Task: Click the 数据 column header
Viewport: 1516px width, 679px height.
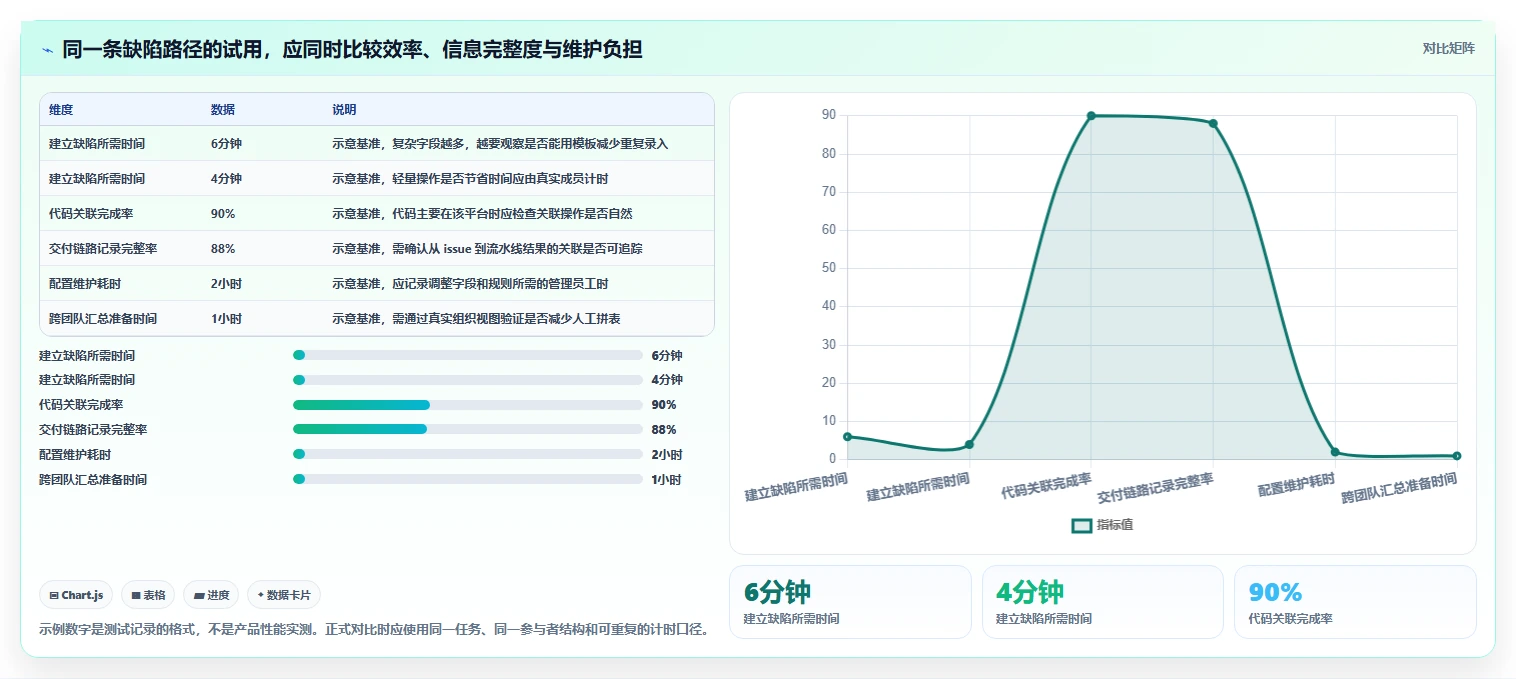Action: click(223, 110)
